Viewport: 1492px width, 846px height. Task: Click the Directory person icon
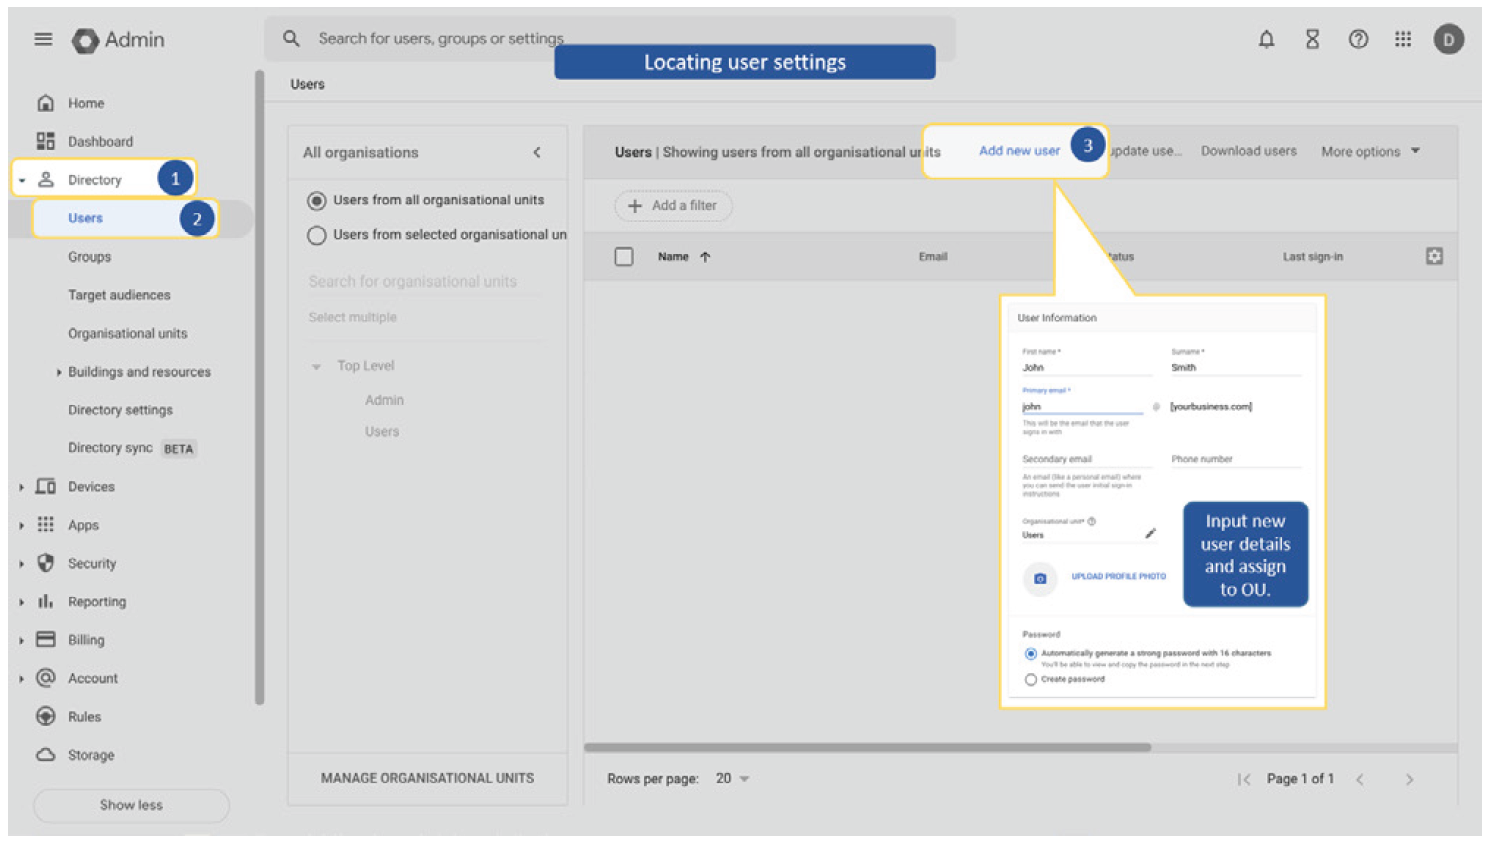click(x=45, y=180)
